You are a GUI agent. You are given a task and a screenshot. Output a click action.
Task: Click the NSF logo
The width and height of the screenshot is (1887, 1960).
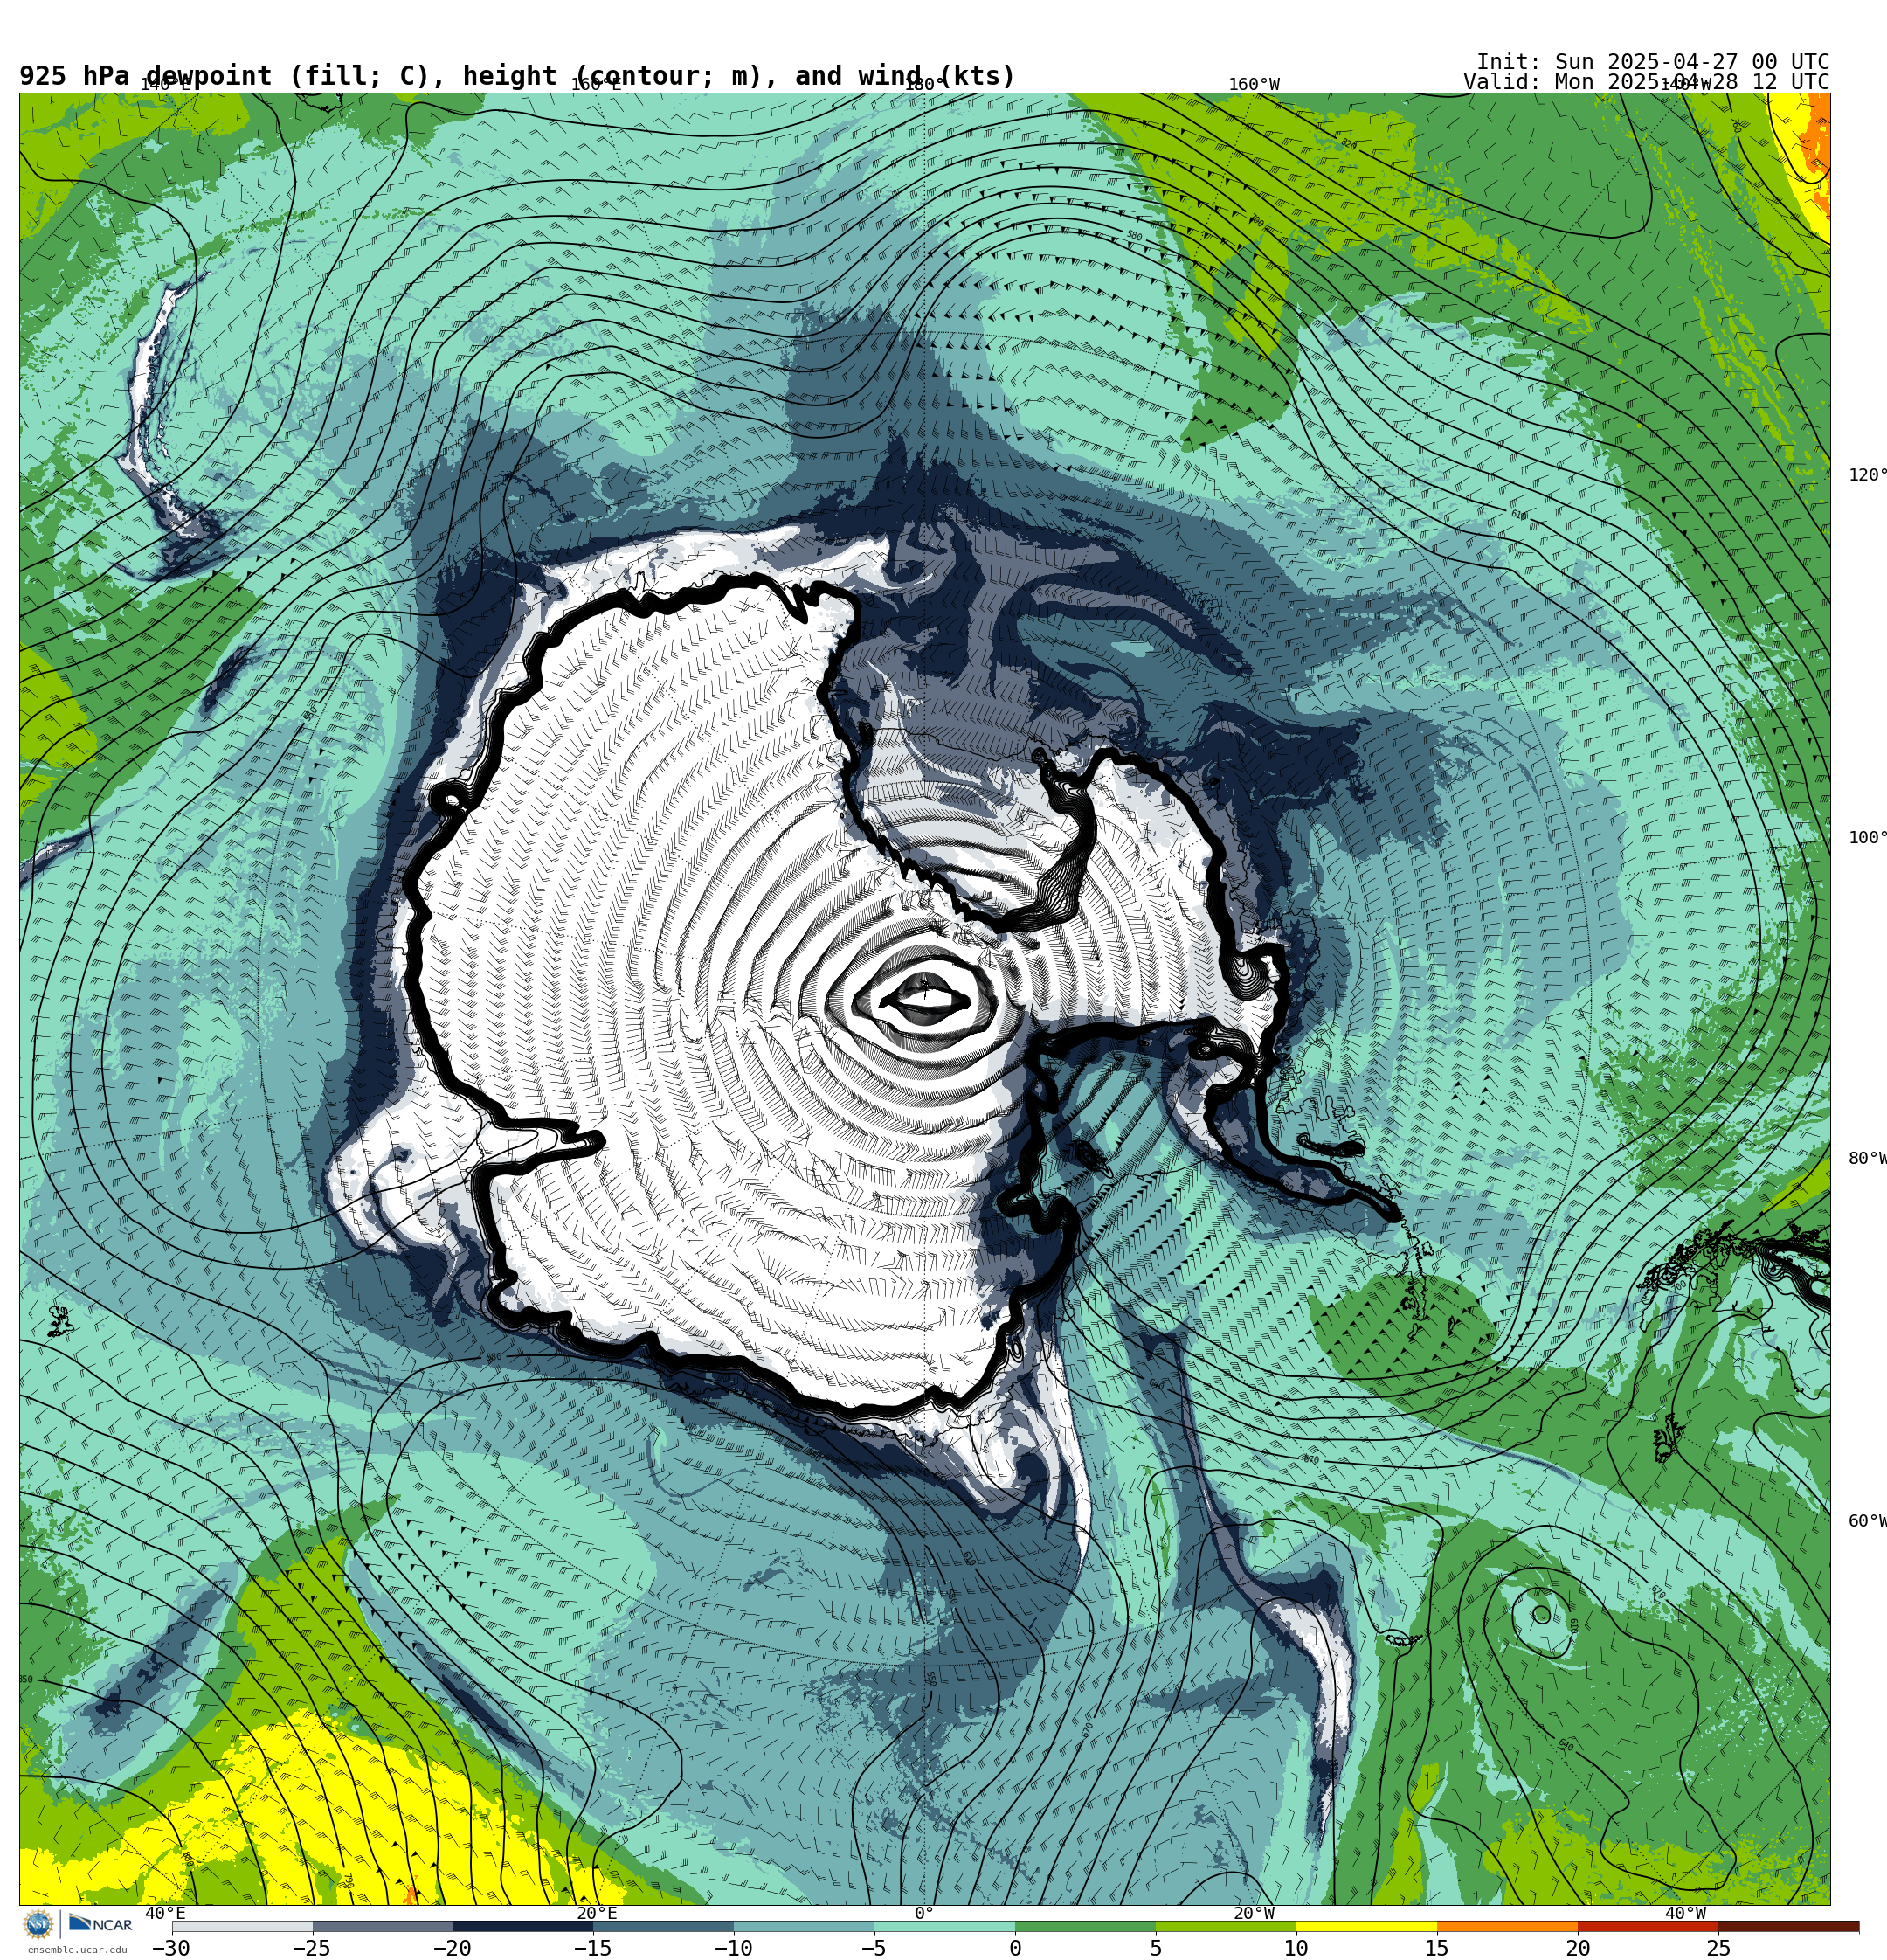point(38,1924)
